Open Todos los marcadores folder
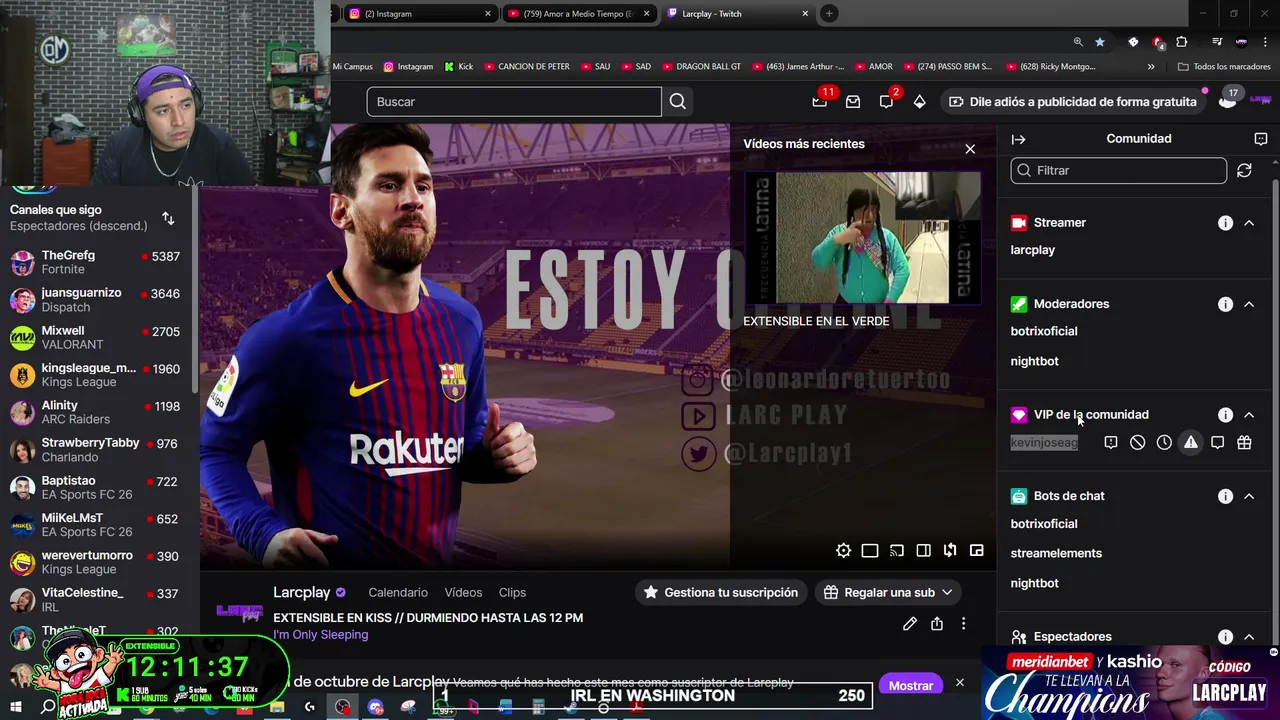Screen dimensions: 1280x720 click(1224, 67)
